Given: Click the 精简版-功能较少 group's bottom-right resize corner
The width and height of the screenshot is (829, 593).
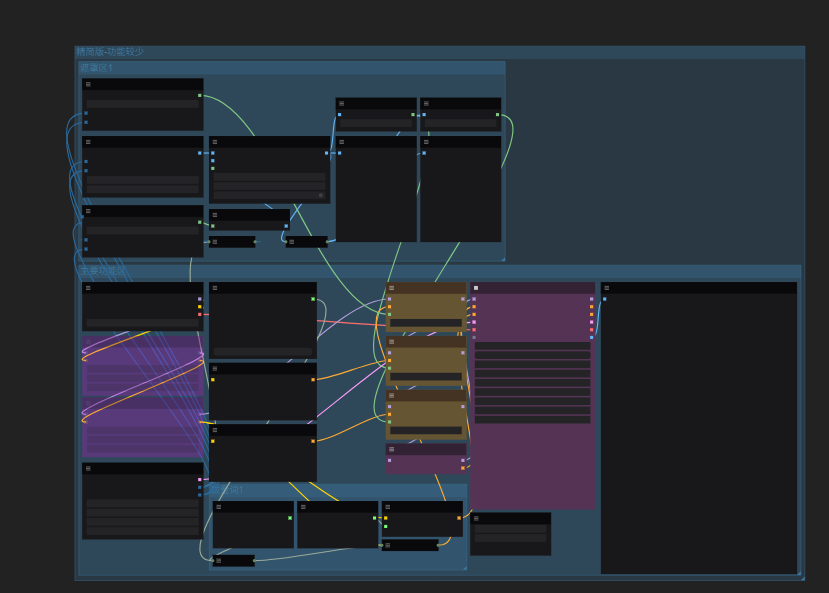Looking at the screenshot, I should (803, 578).
